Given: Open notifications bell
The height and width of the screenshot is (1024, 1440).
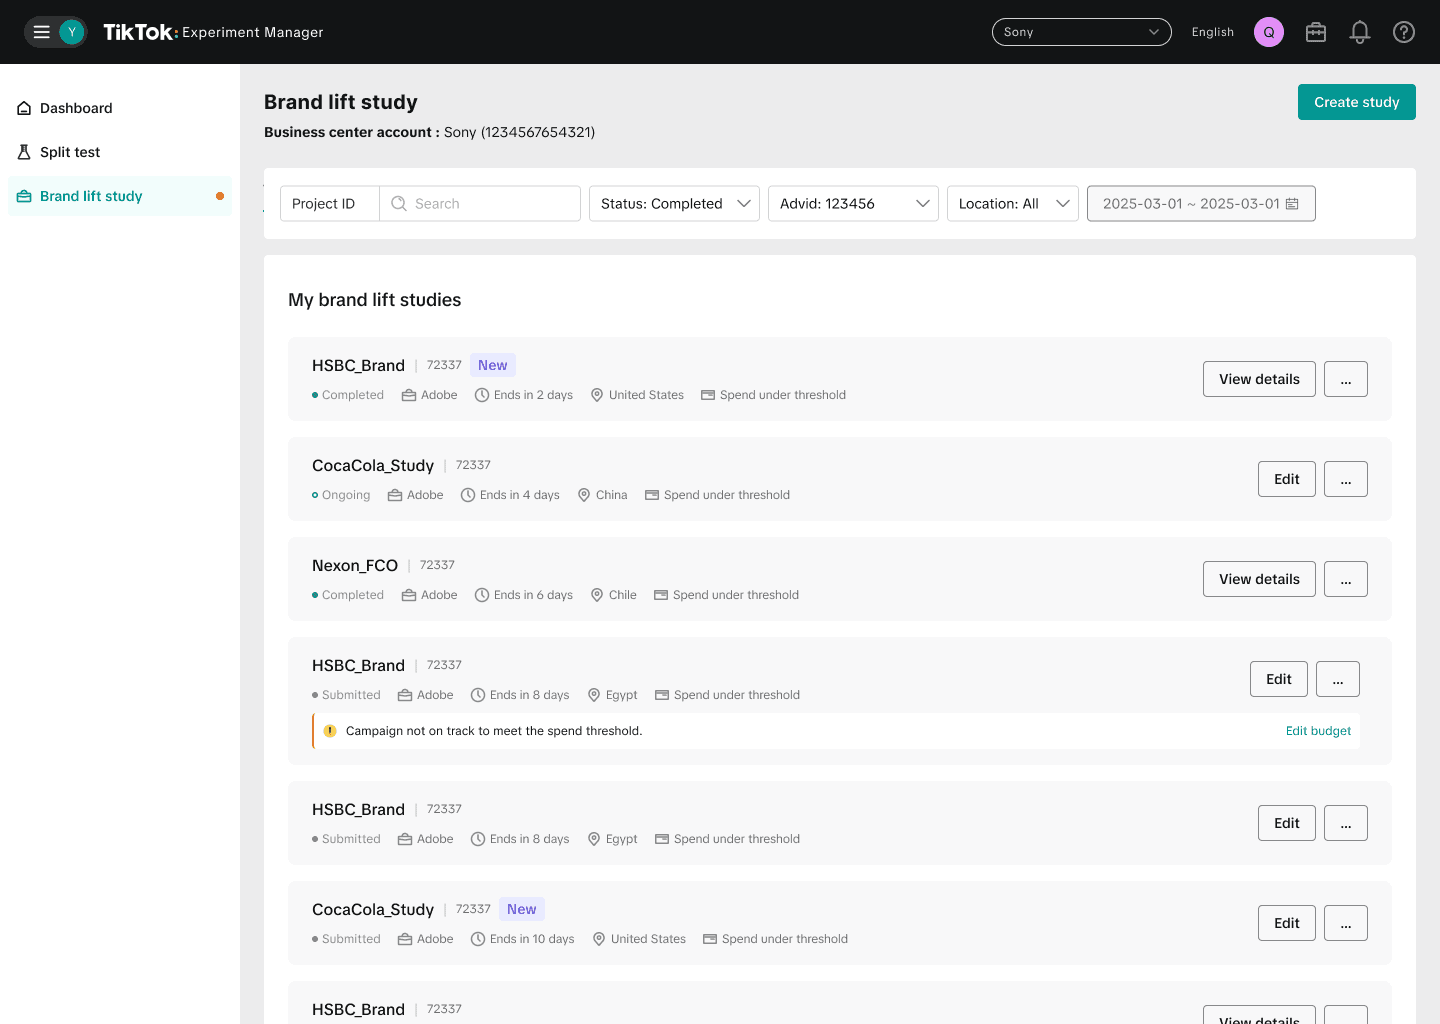Looking at the screenshot, I should tap(1360, 32).
